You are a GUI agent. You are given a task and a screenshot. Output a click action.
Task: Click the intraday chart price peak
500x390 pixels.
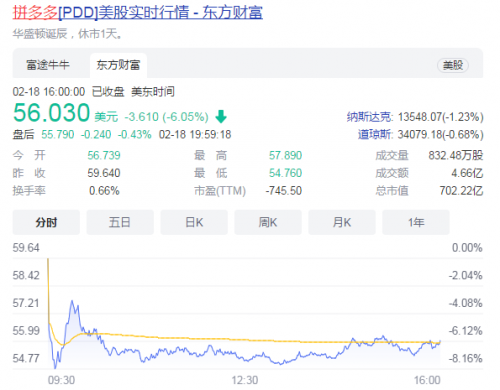click(72, 301)
